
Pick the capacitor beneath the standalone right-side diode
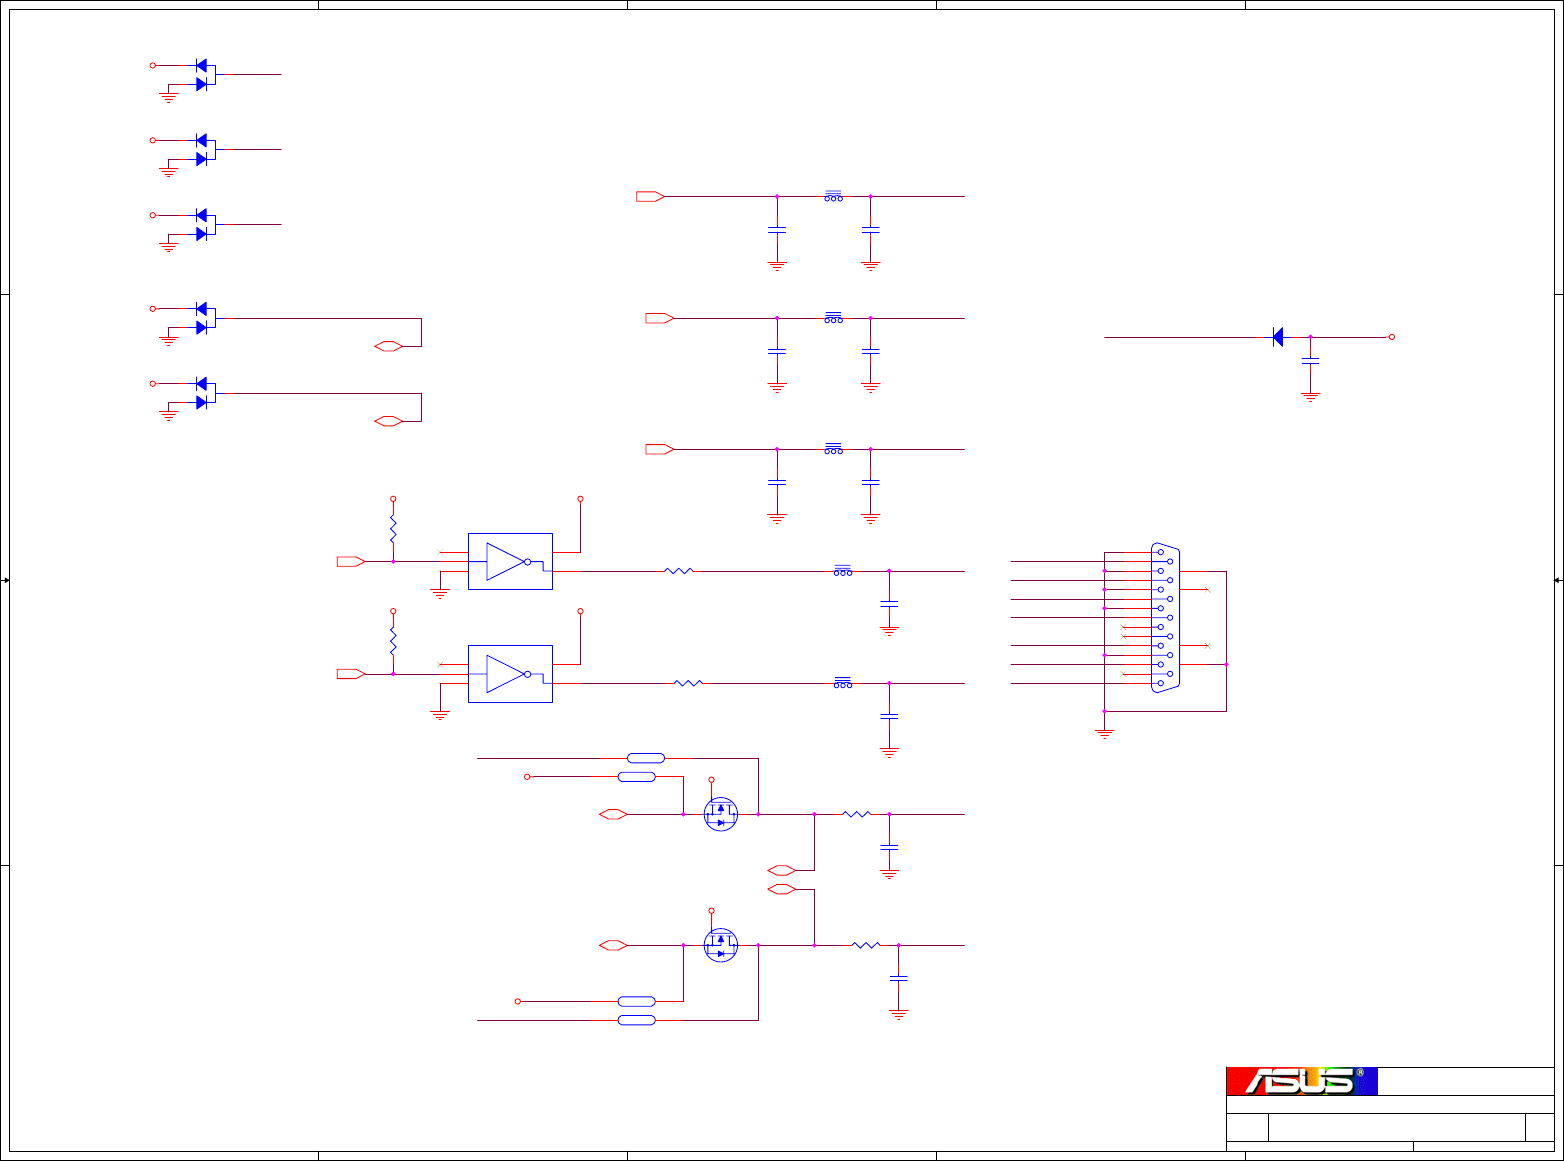1310,360
